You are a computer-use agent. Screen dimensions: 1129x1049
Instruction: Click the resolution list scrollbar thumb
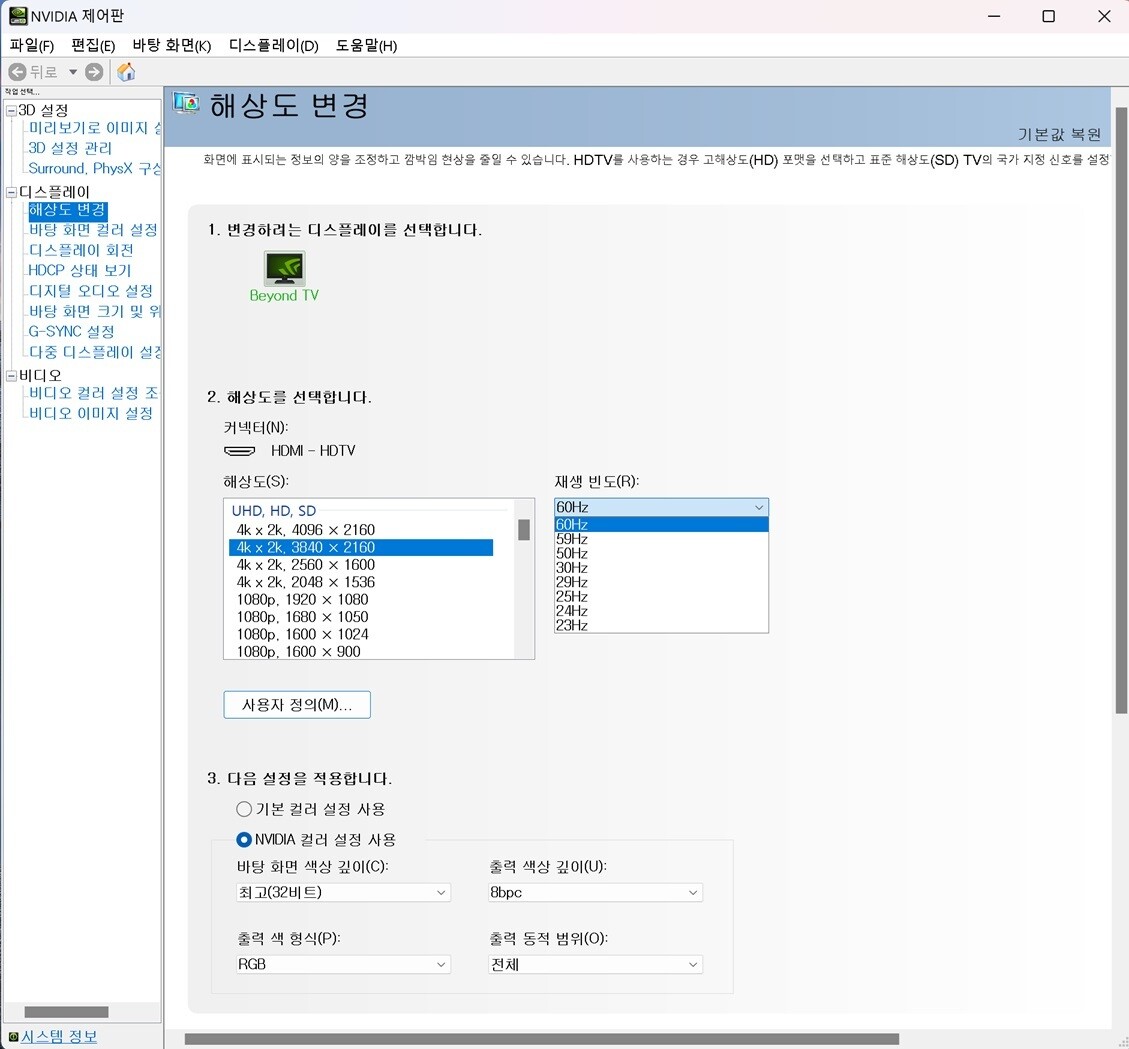click(x=524, y=530)
